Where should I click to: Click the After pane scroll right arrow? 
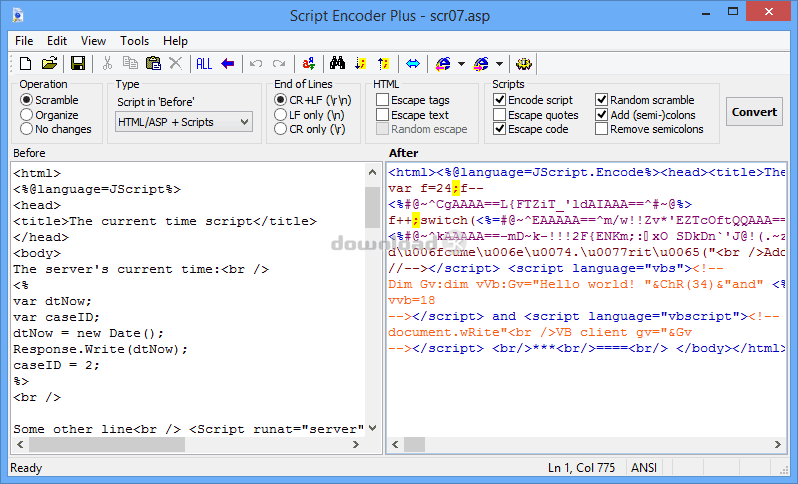778,444
